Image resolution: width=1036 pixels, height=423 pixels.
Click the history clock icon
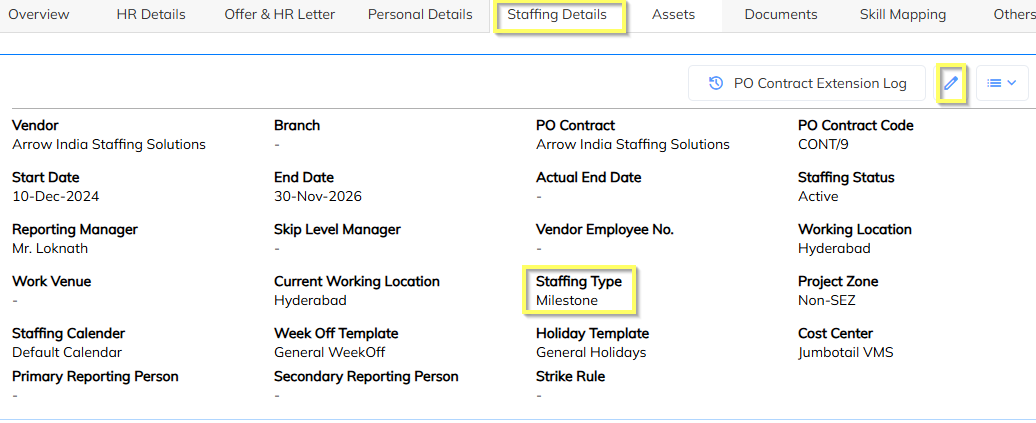(716, 83)
